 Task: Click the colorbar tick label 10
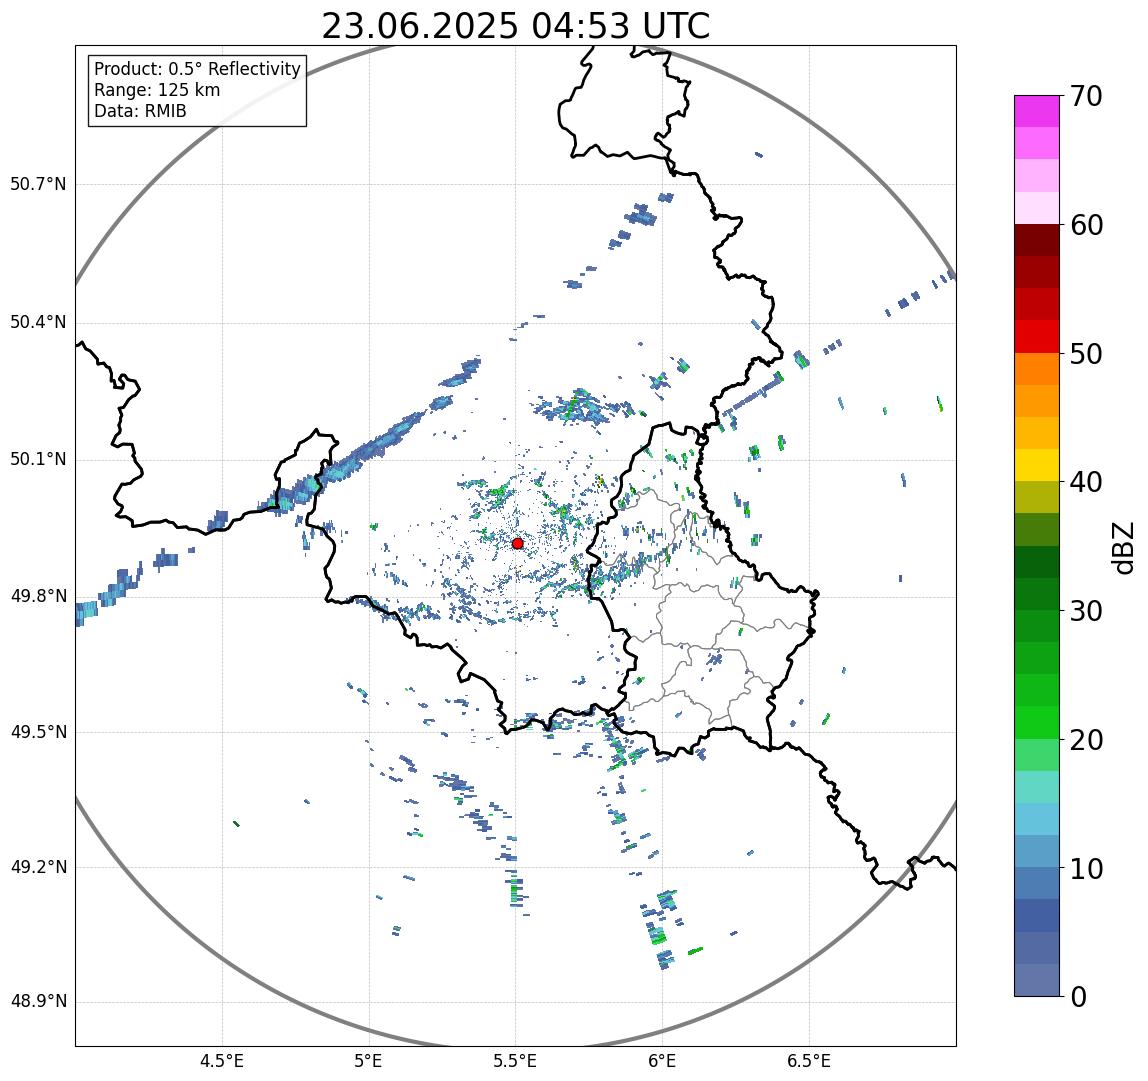tap(1086, 869)
